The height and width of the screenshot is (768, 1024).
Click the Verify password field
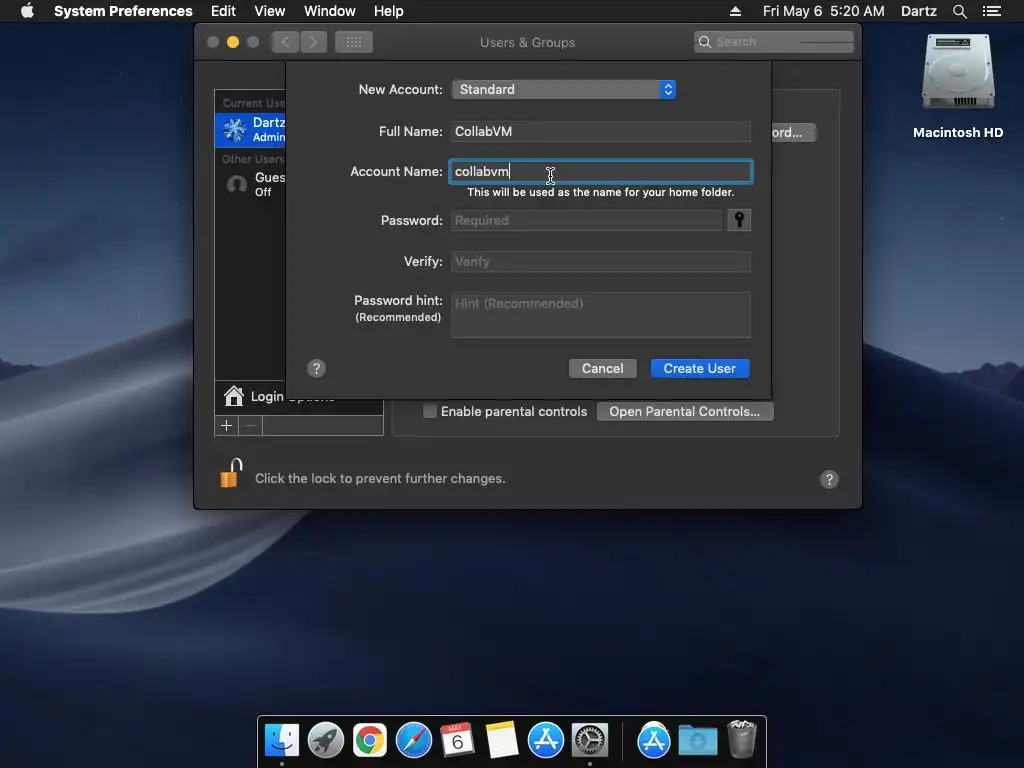click(600, 261)
